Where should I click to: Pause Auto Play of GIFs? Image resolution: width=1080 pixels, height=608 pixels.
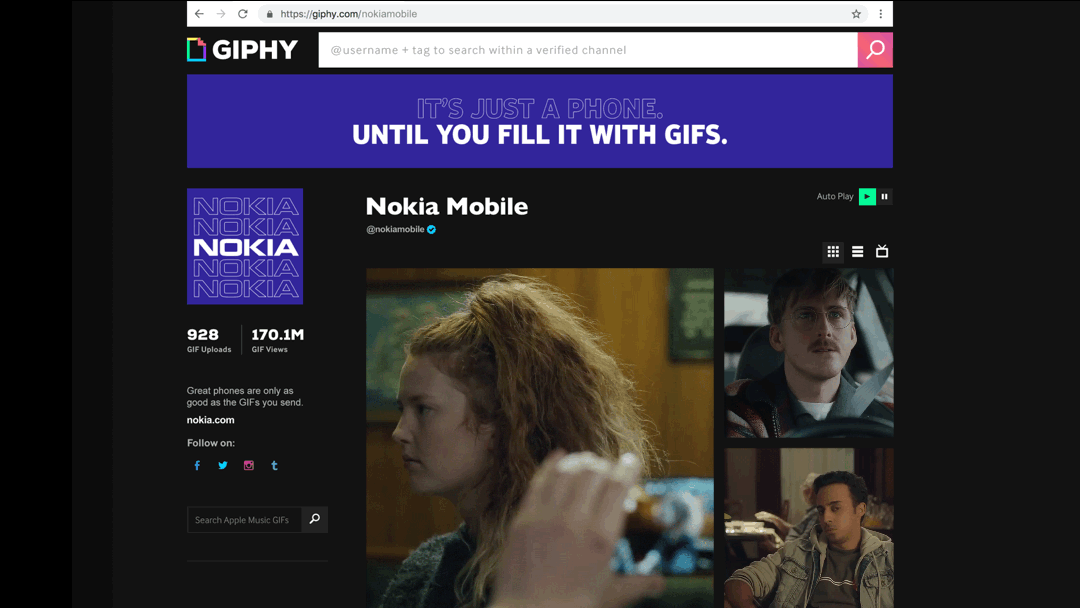[884, 196]
